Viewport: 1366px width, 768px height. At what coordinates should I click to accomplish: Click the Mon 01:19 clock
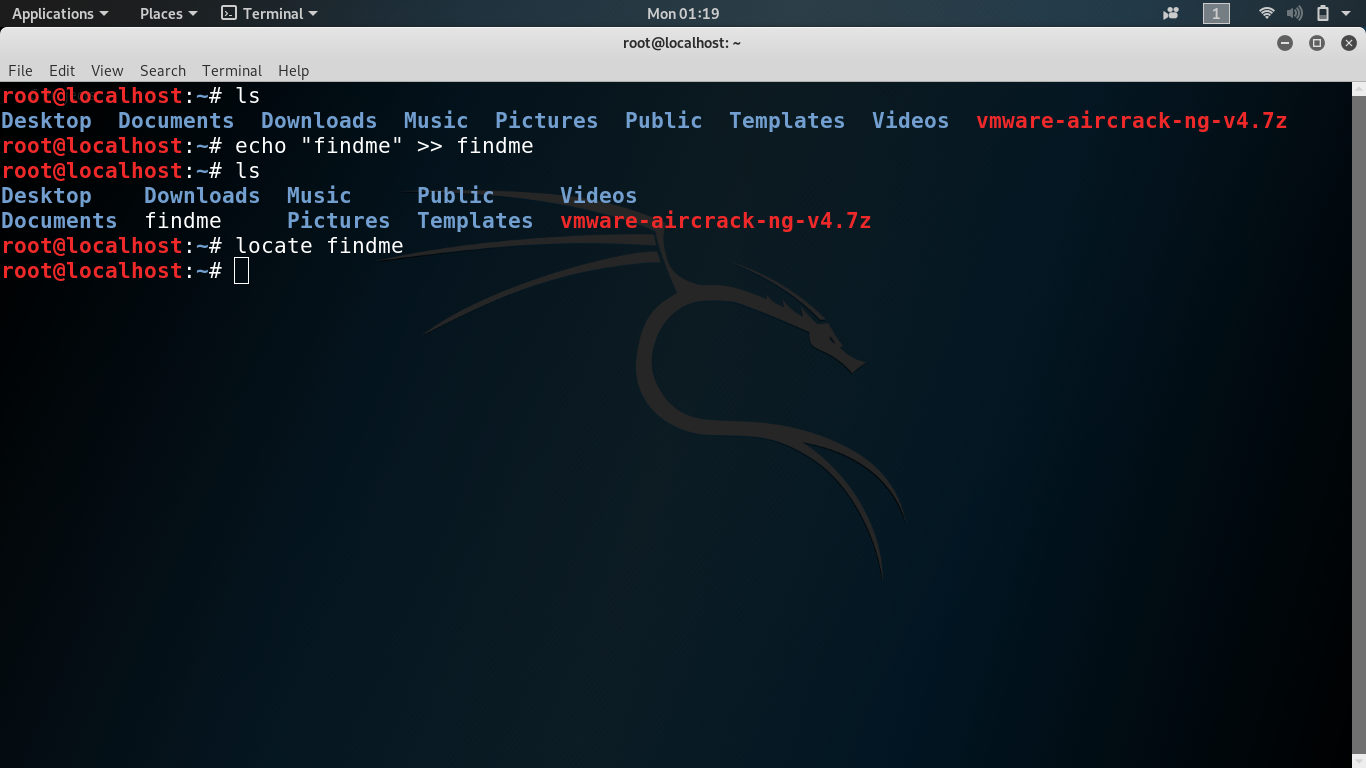pos(683,13)
